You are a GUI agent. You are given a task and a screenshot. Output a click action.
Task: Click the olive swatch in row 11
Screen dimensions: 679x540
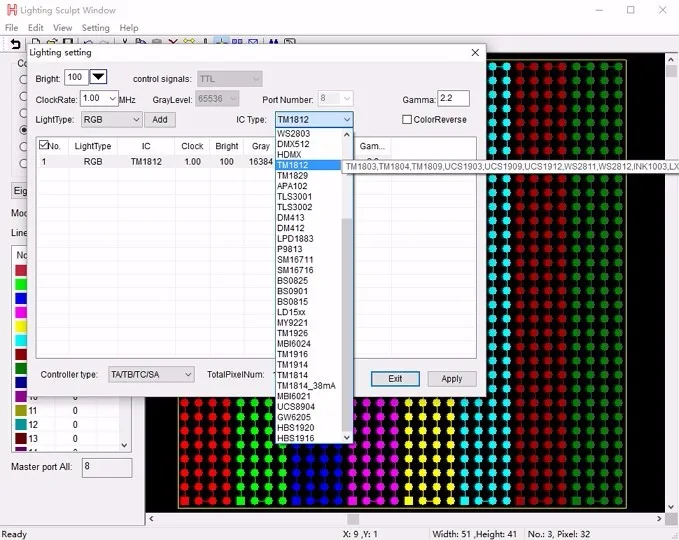pos(21,410)
